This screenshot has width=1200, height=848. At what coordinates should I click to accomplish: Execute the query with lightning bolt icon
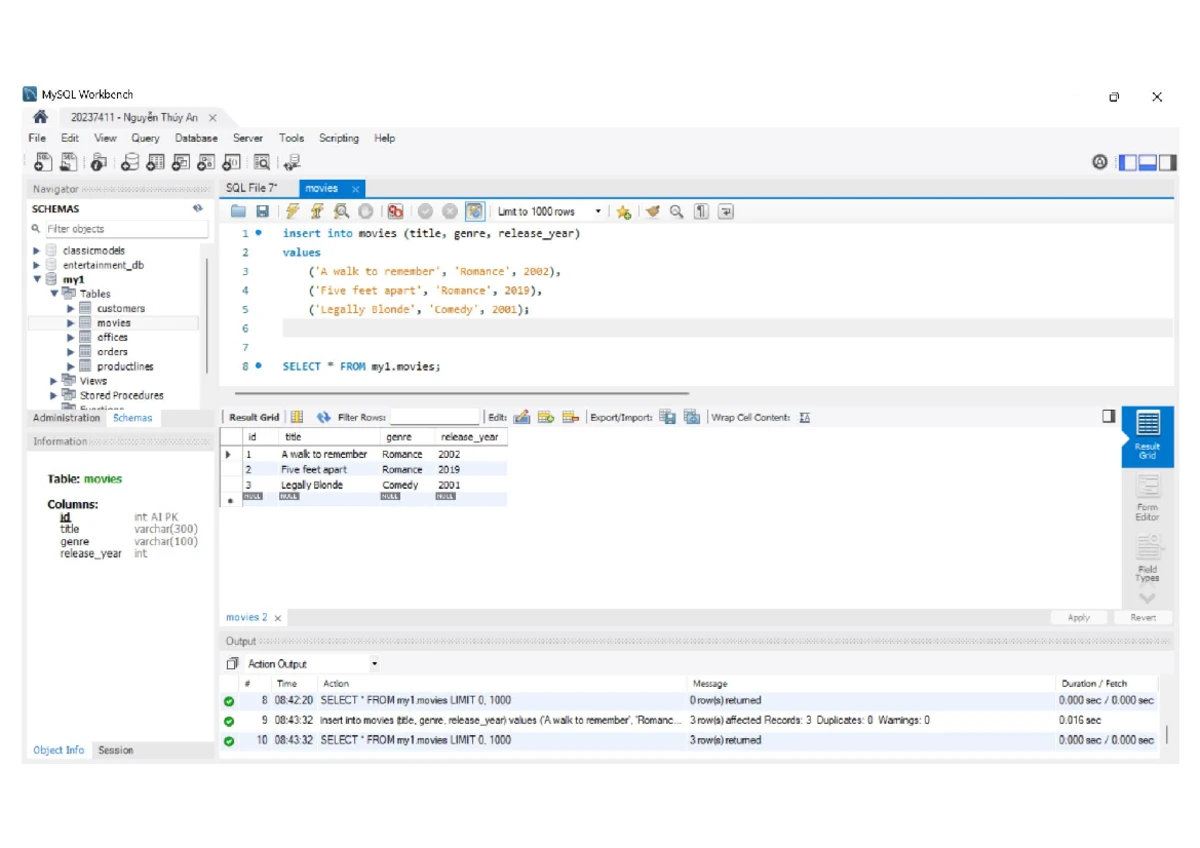coord(292,211)
